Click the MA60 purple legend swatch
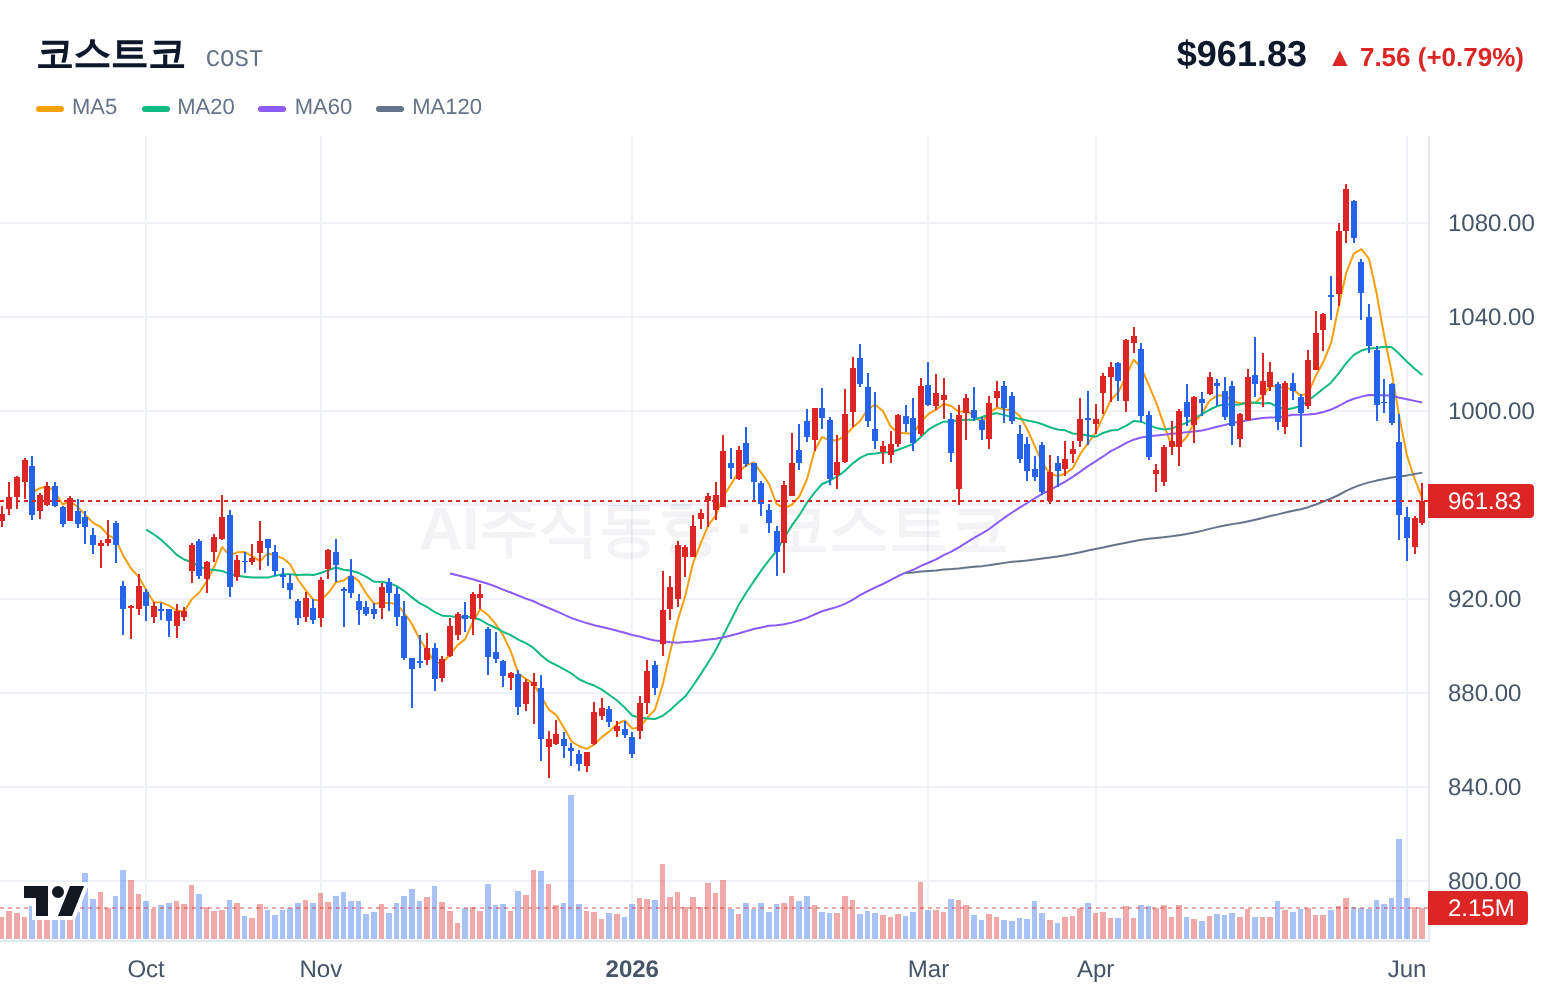 point(272,108)
